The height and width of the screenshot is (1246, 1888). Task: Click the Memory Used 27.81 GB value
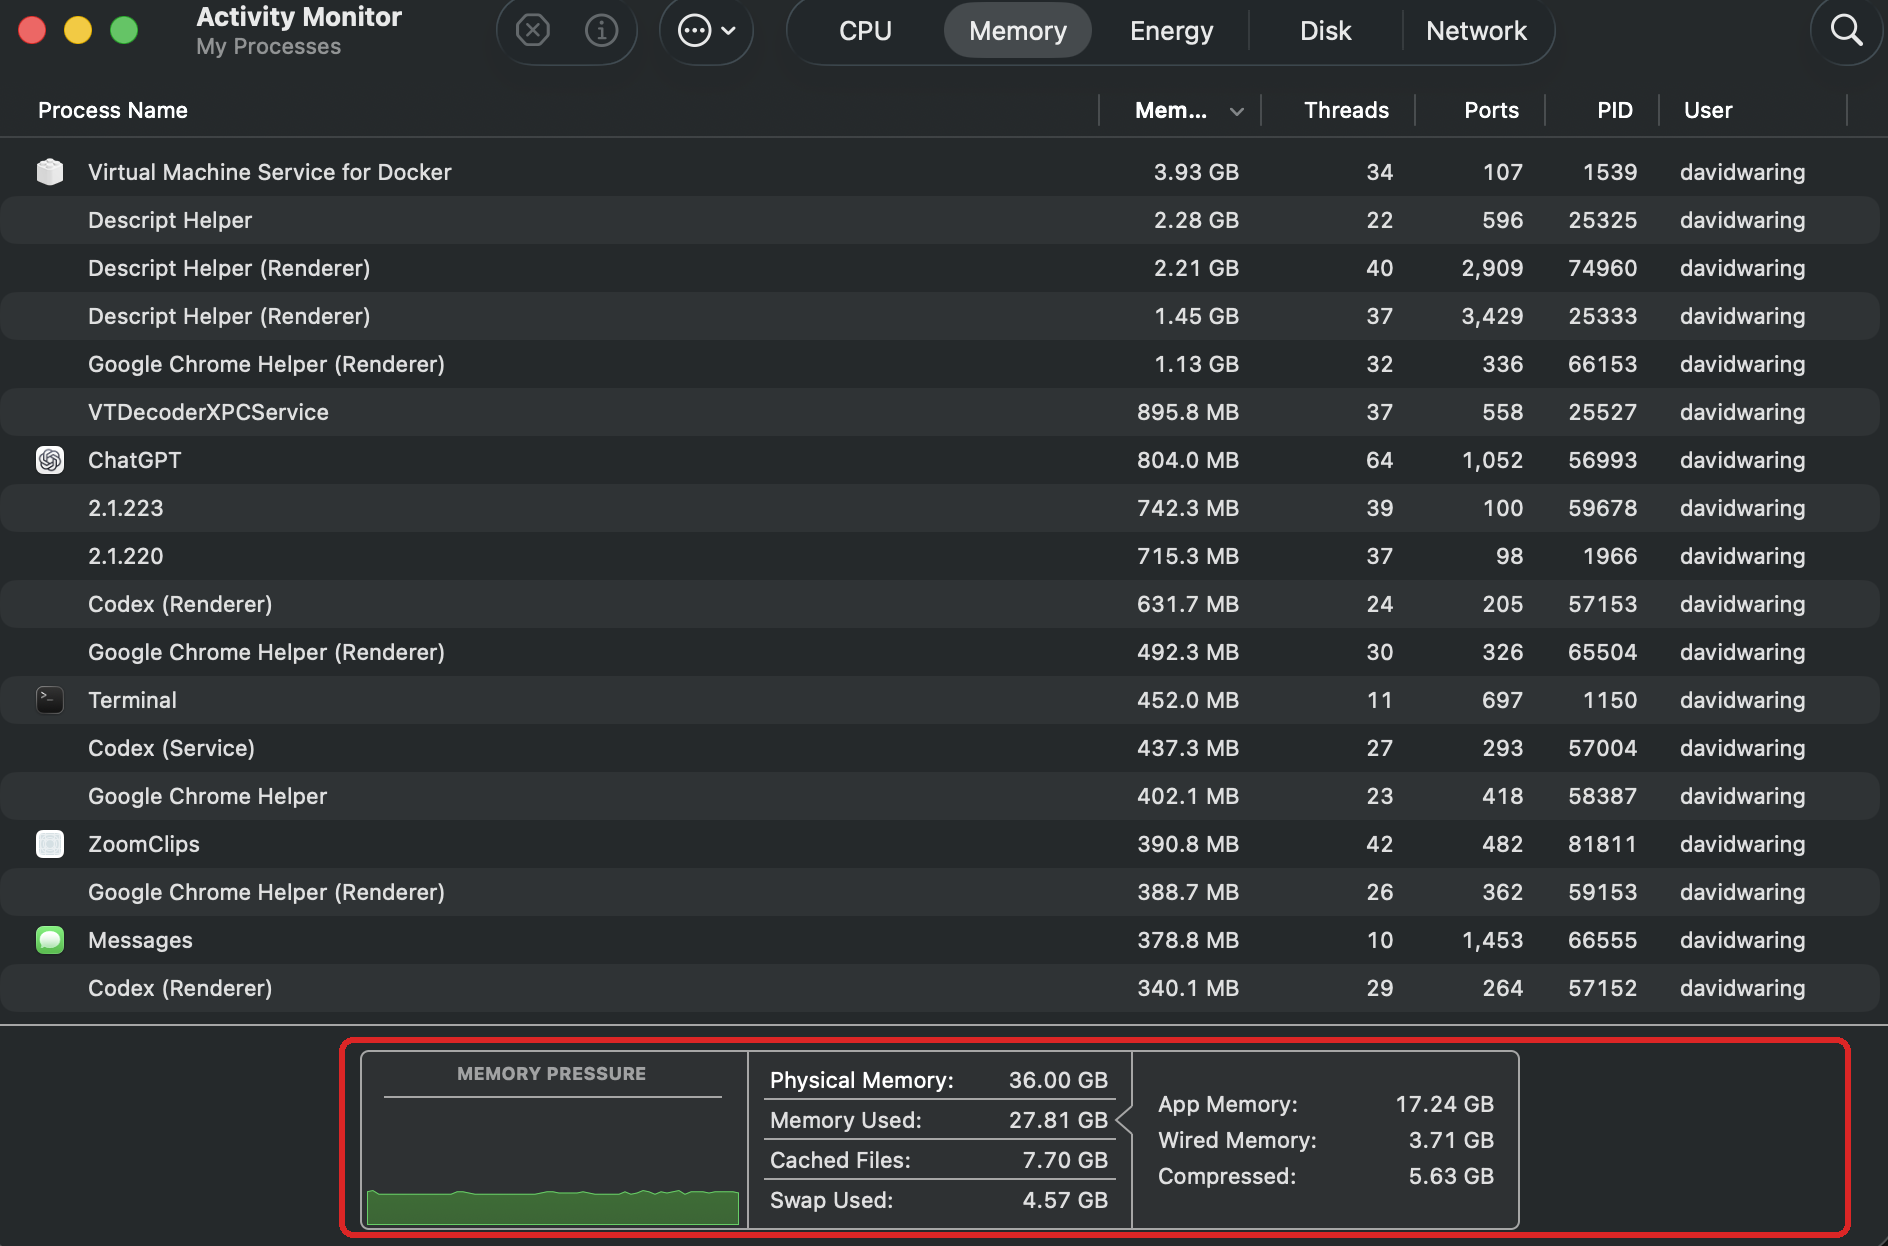1058,1120
